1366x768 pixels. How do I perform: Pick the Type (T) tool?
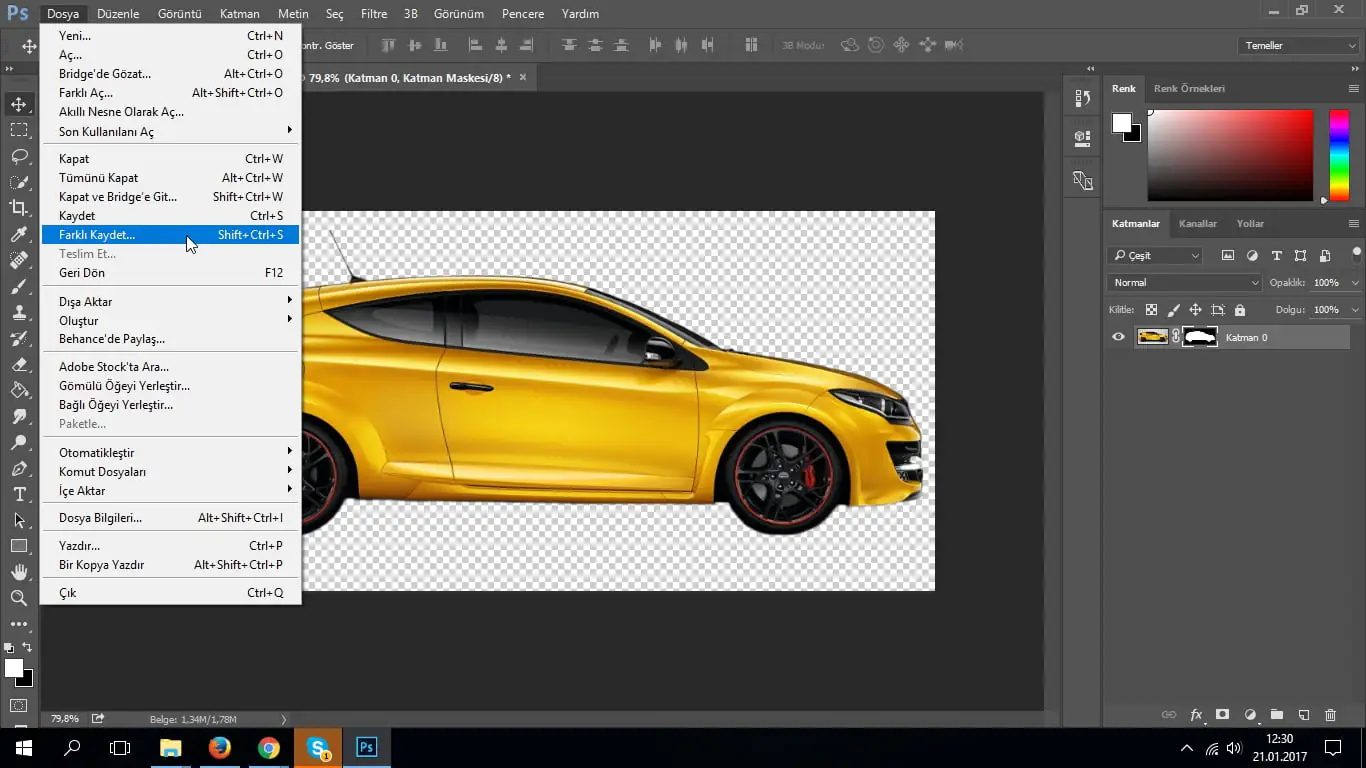pyautogui.click(x=19, y=494)
